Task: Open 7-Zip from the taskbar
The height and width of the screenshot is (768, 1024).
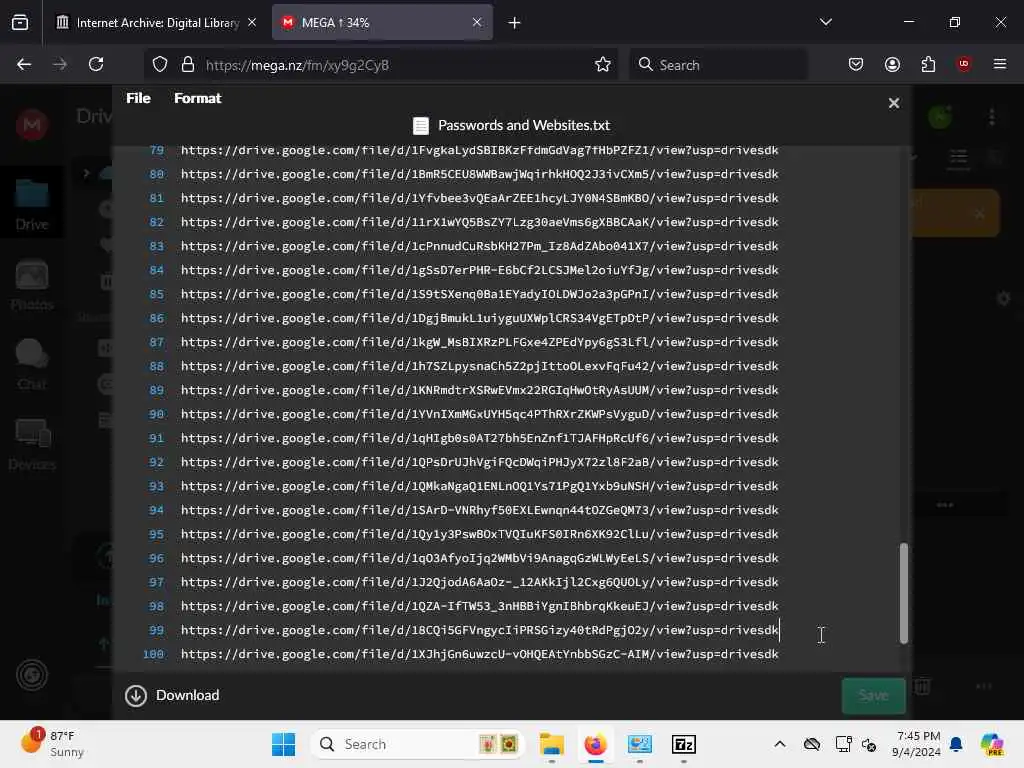Action: tap(684, 744)
